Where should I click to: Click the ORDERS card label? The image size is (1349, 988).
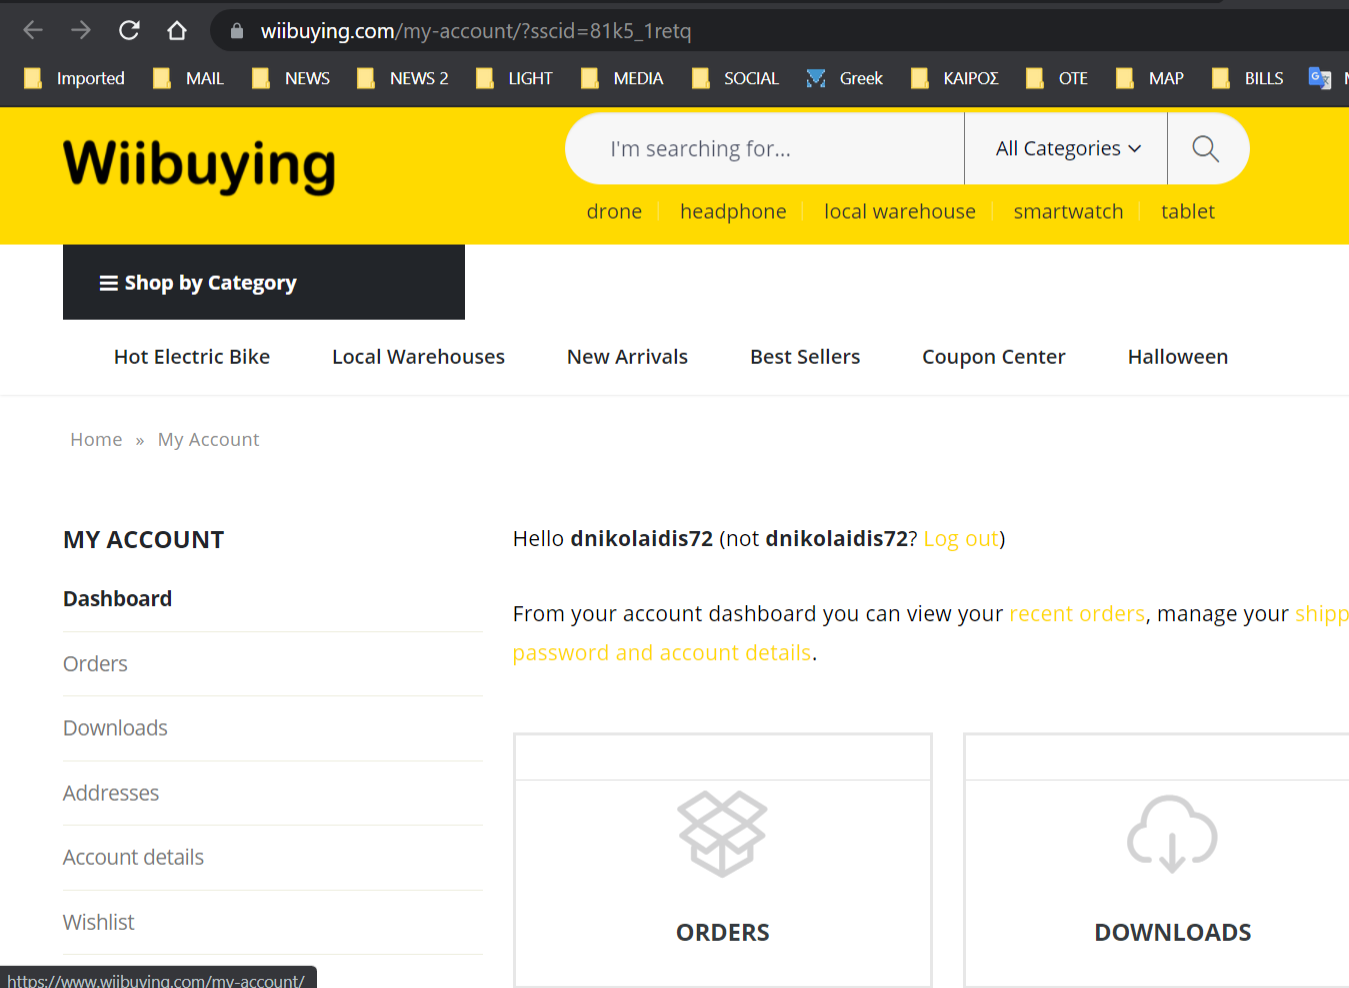click(723, 933)
